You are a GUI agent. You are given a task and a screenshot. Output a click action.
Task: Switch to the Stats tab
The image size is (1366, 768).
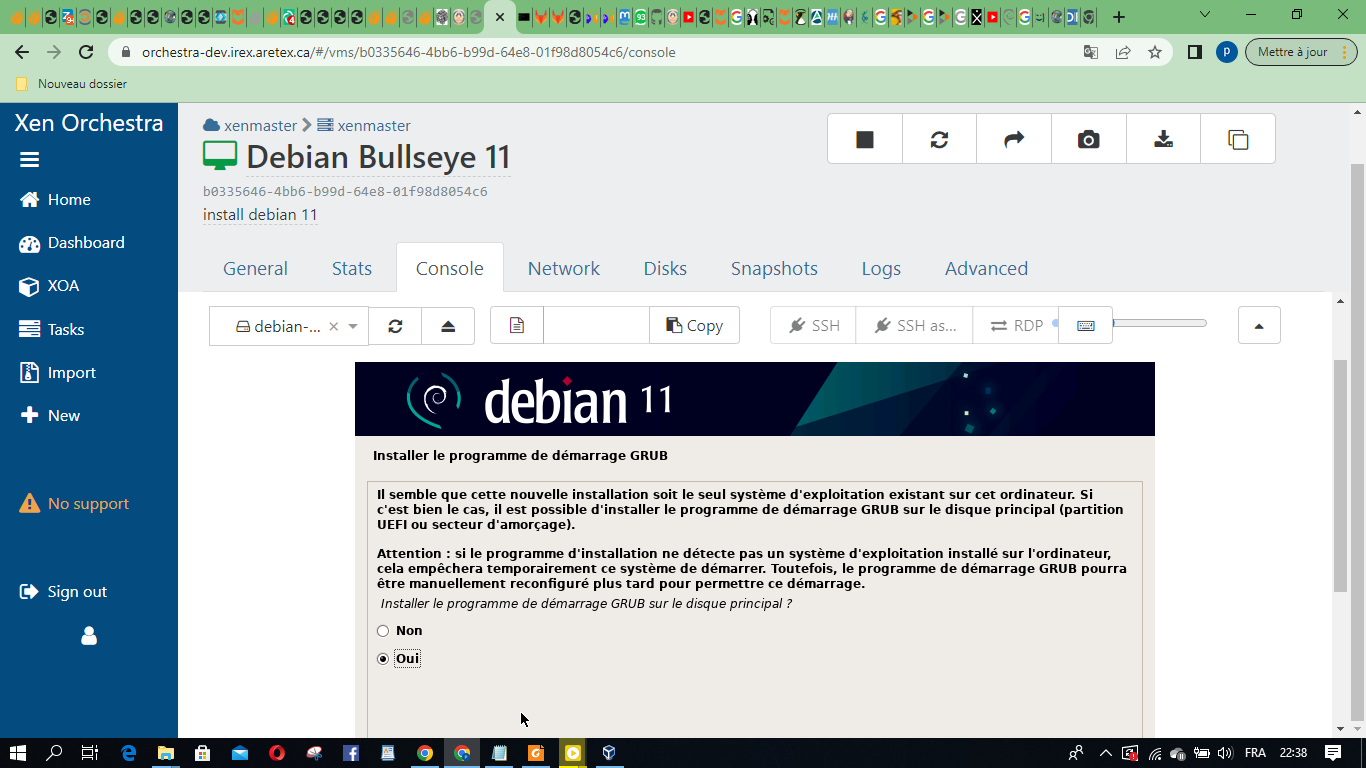coord(352,268)
